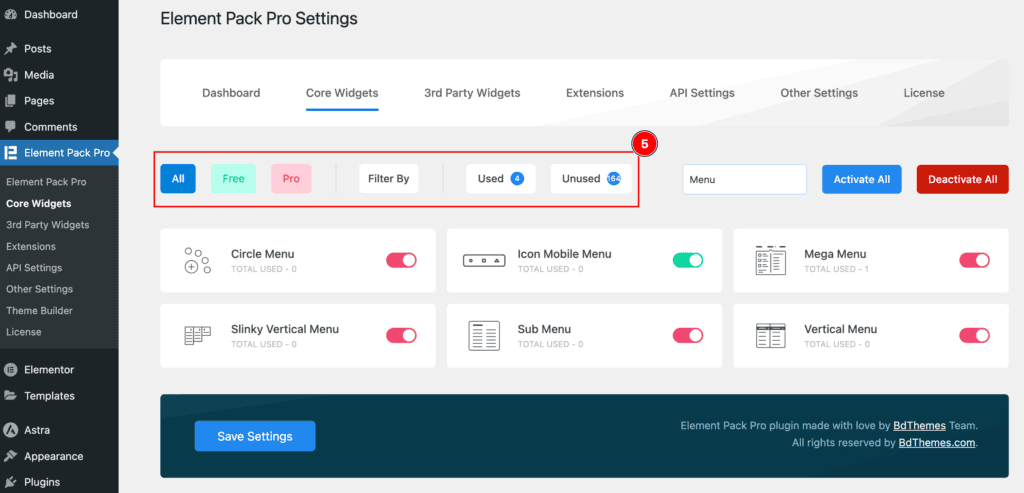Open Element Pack Pro submenu item
Screen dimensions: 1024x493
pyautogui.click(x=46, y=182)
